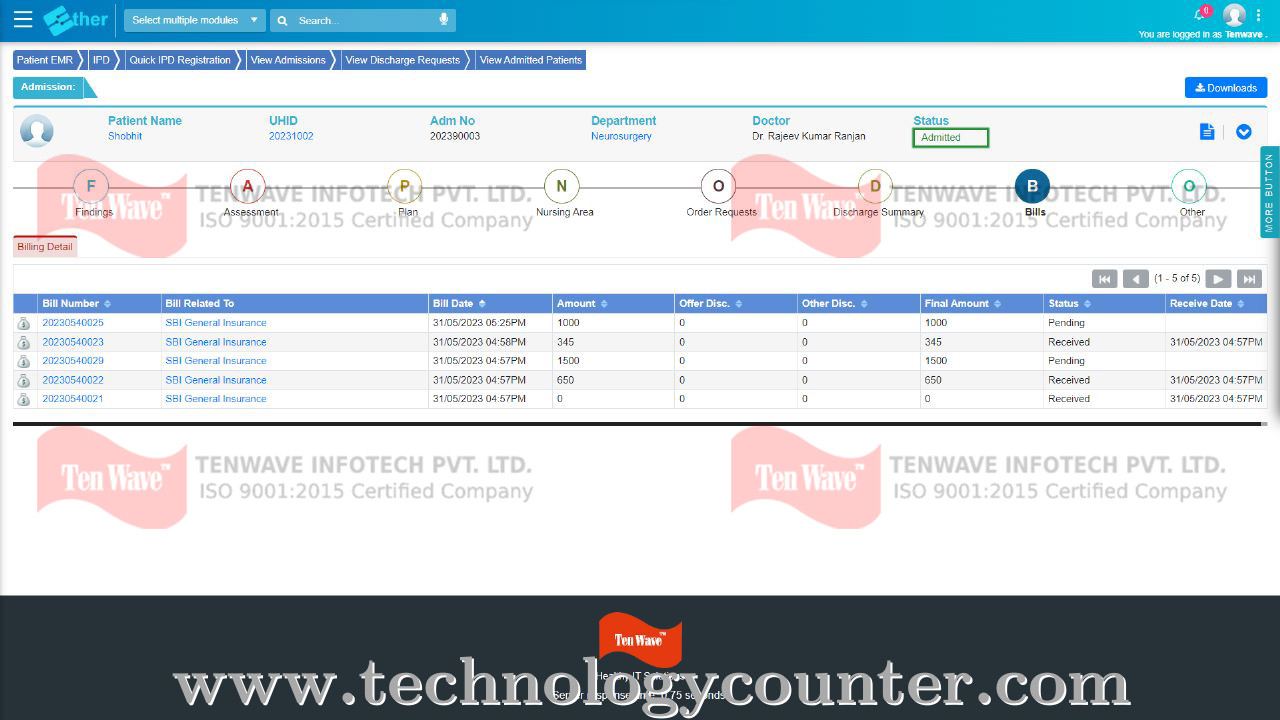Go to the Other step circle
Image resolution: width=1280 pixels, height=720 pixels.
click(x=1189, y=186)
